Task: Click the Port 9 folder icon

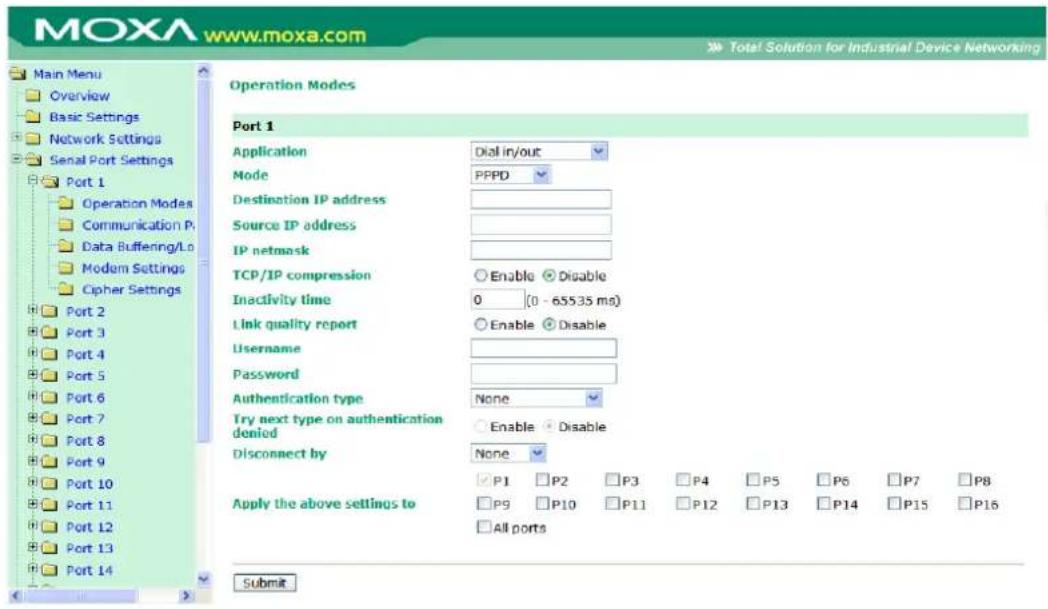Action: tap(50, 462)
